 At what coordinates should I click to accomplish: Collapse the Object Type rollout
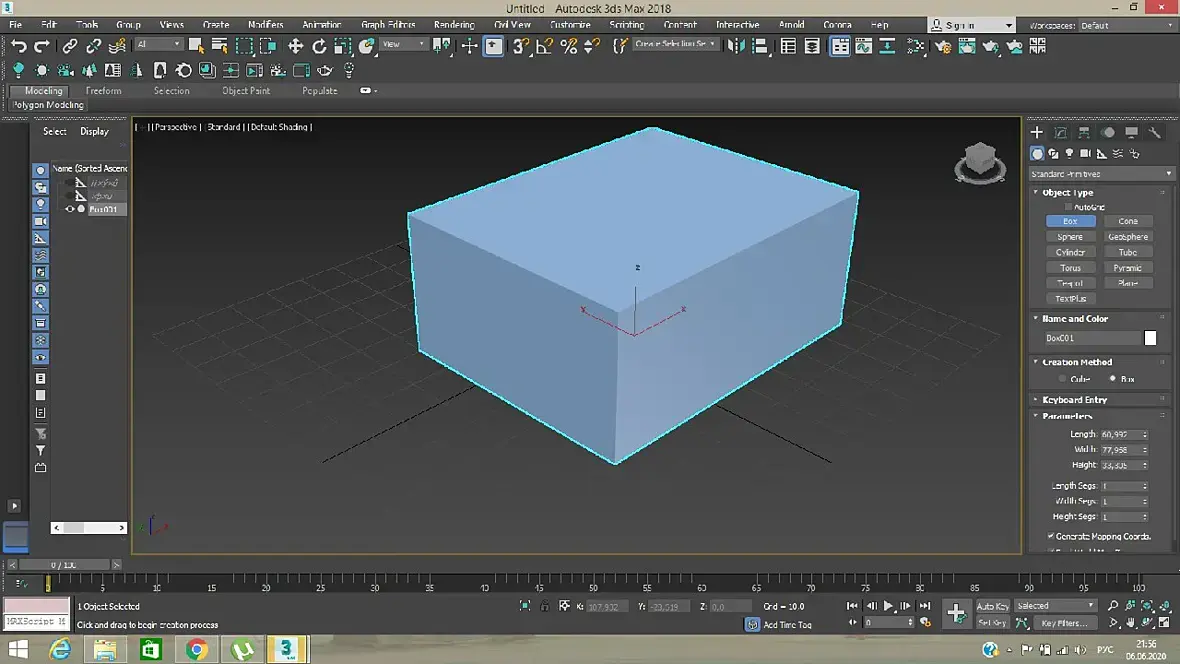click(1036, 193)
